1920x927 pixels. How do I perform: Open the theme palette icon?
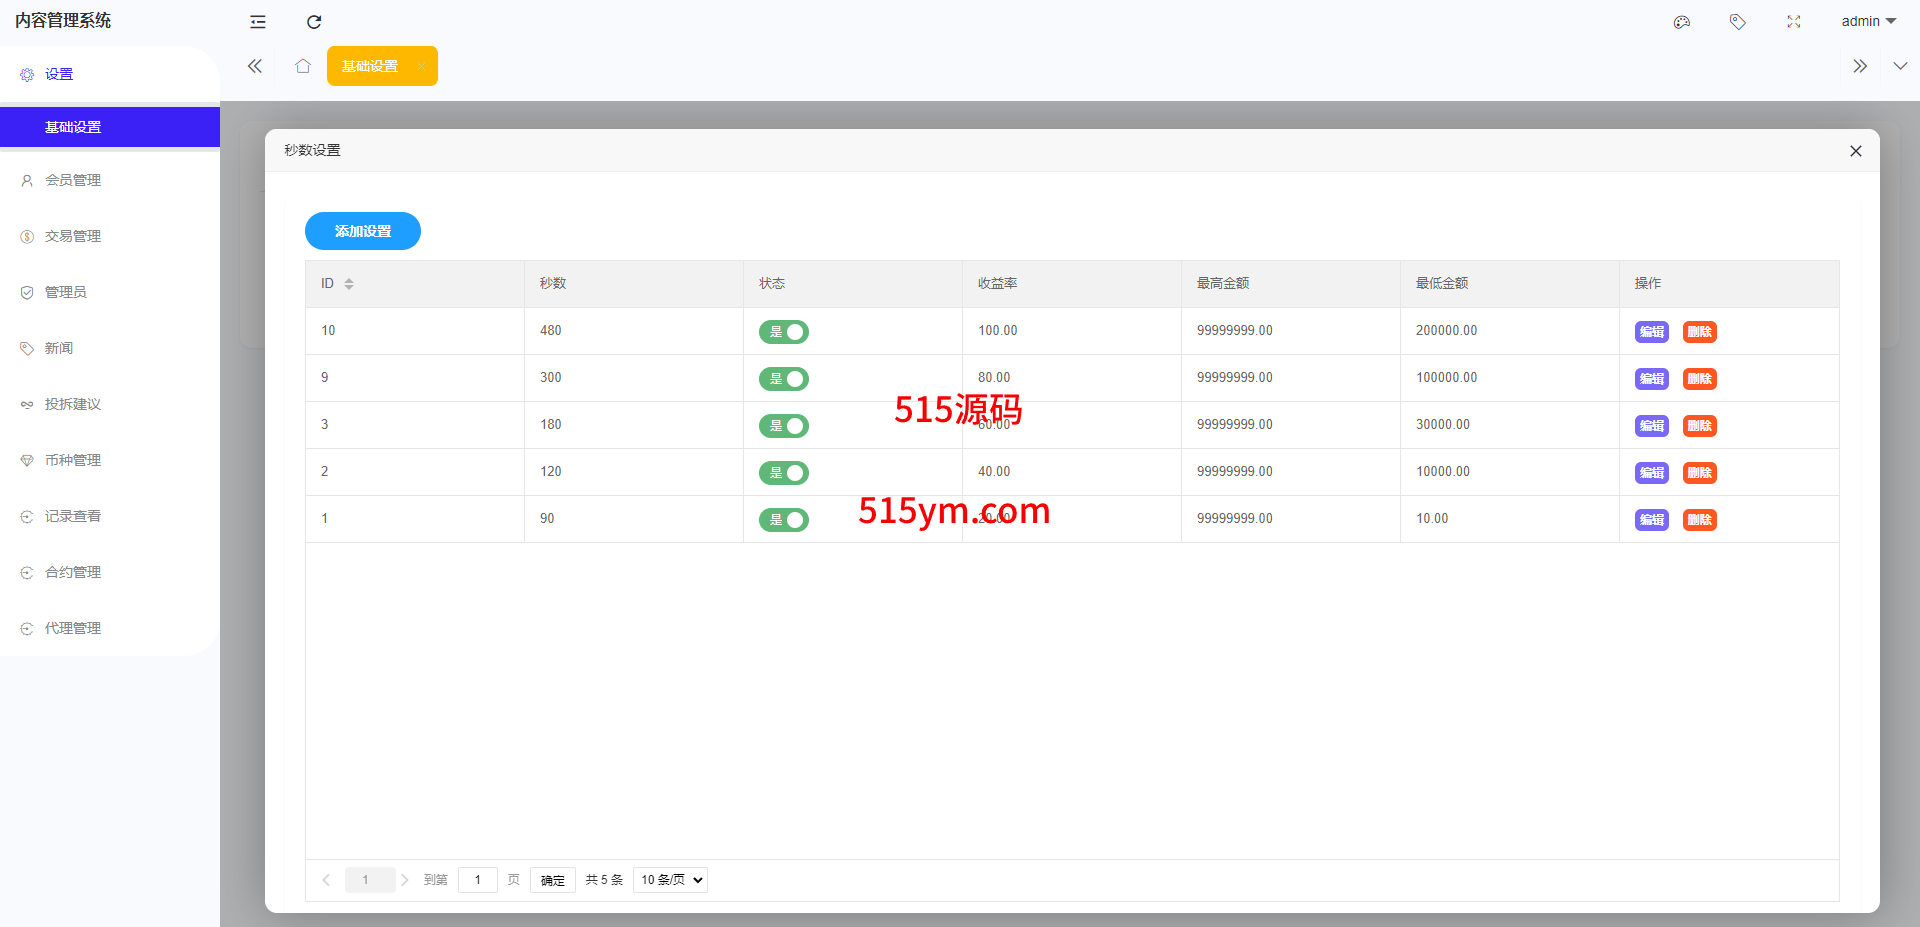1682,22
